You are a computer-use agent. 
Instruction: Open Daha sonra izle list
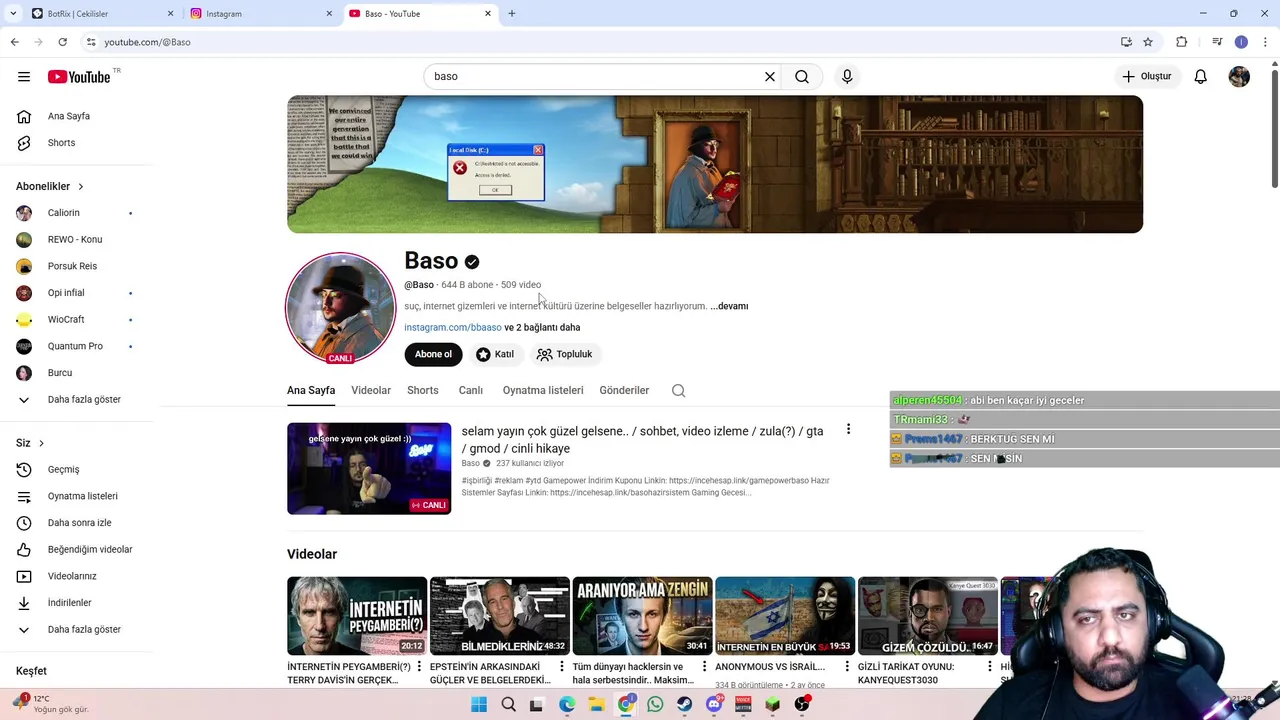click(78, 523)
